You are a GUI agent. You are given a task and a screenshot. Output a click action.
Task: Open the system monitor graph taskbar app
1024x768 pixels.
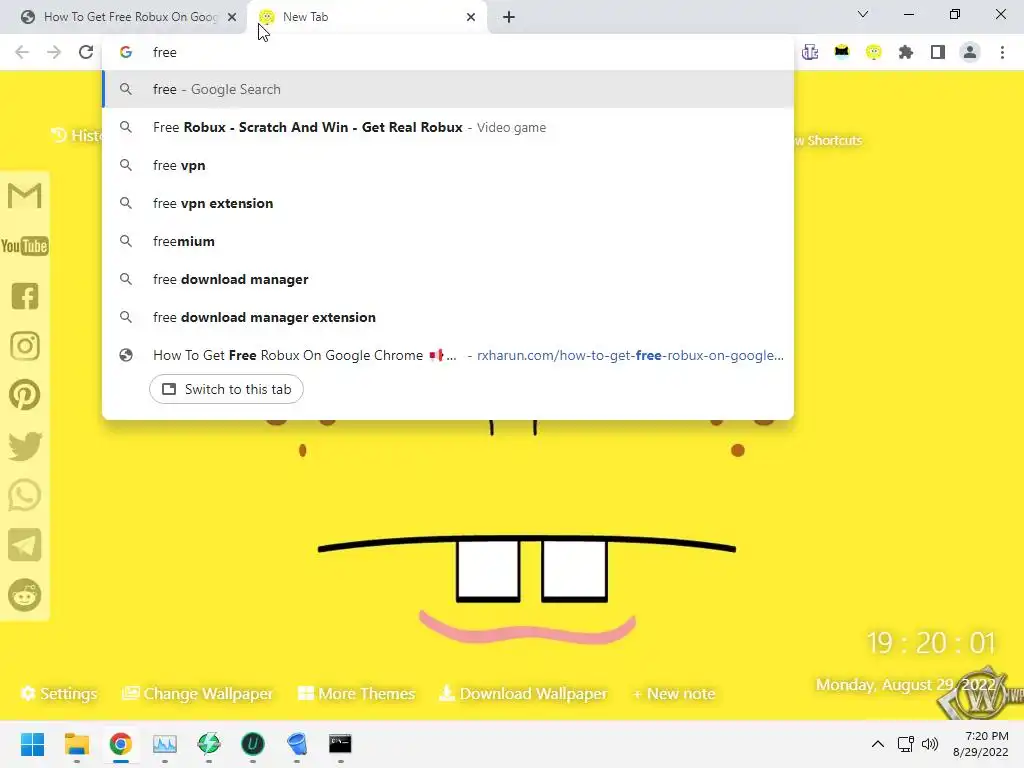click(165, 744)
